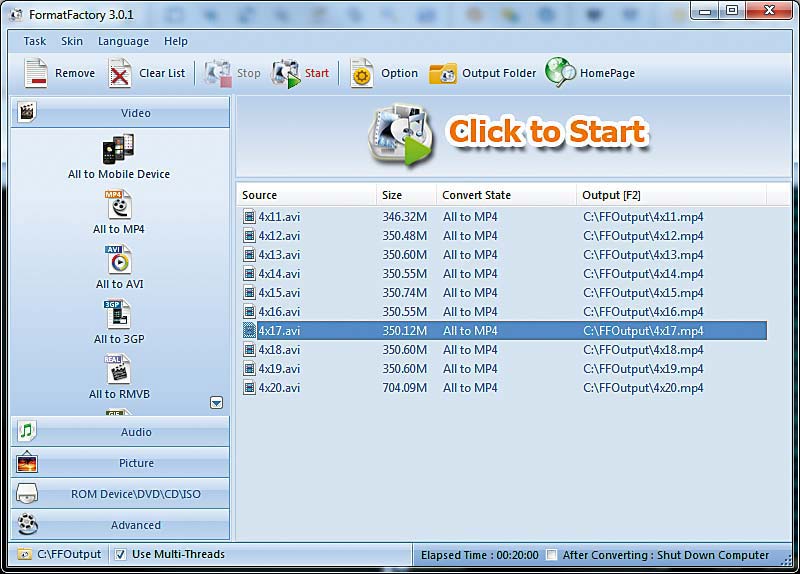Expand the Advanced category panel
Viewport: 800px width, 574px height.
120,525
